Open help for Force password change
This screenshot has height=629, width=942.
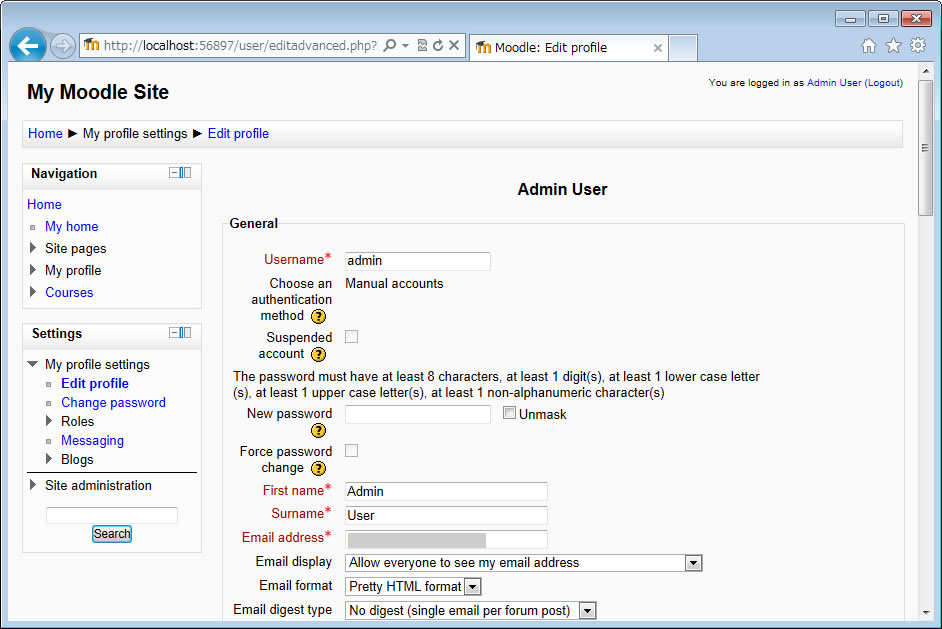318,468
